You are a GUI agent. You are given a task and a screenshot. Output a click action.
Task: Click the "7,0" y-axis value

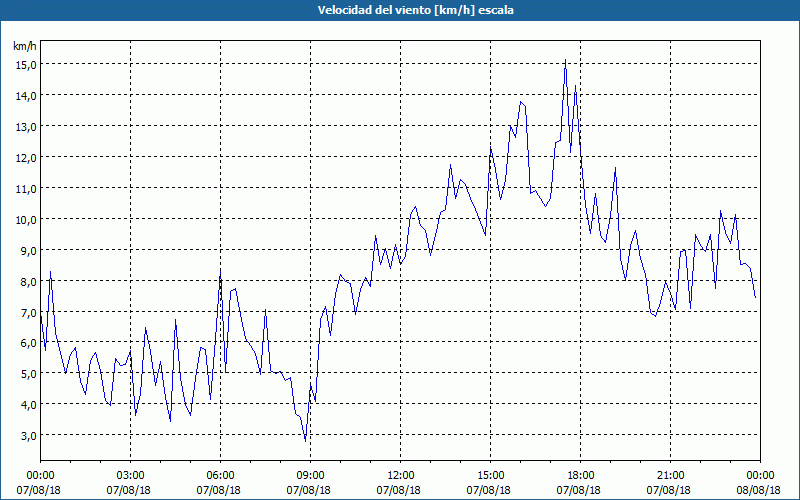(28, 312)
